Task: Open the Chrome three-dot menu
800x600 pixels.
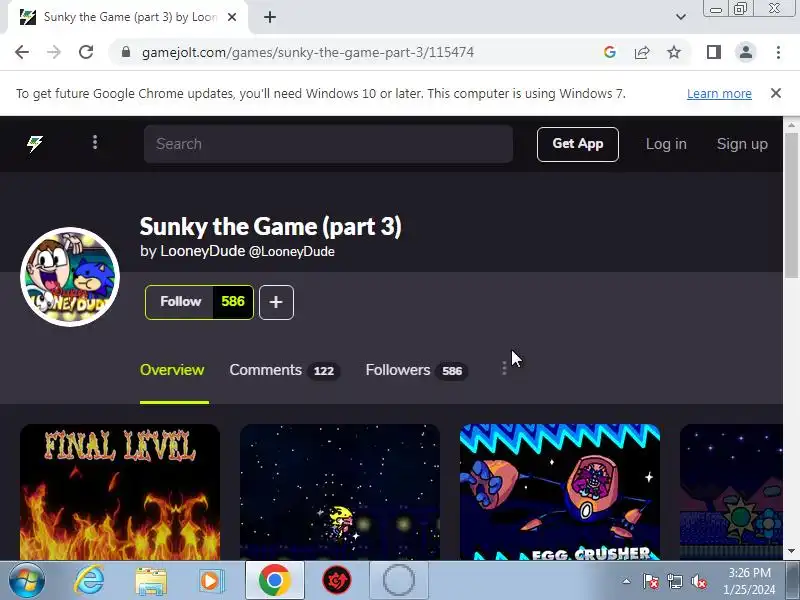Action: click(x=778, y=52)
